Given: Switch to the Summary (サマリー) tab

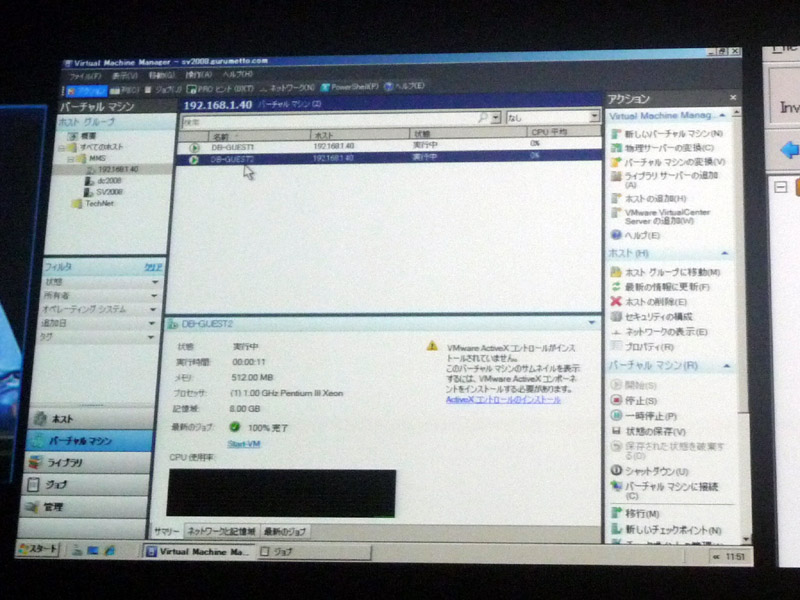Looking at the screenshot, I should (167, 532).
